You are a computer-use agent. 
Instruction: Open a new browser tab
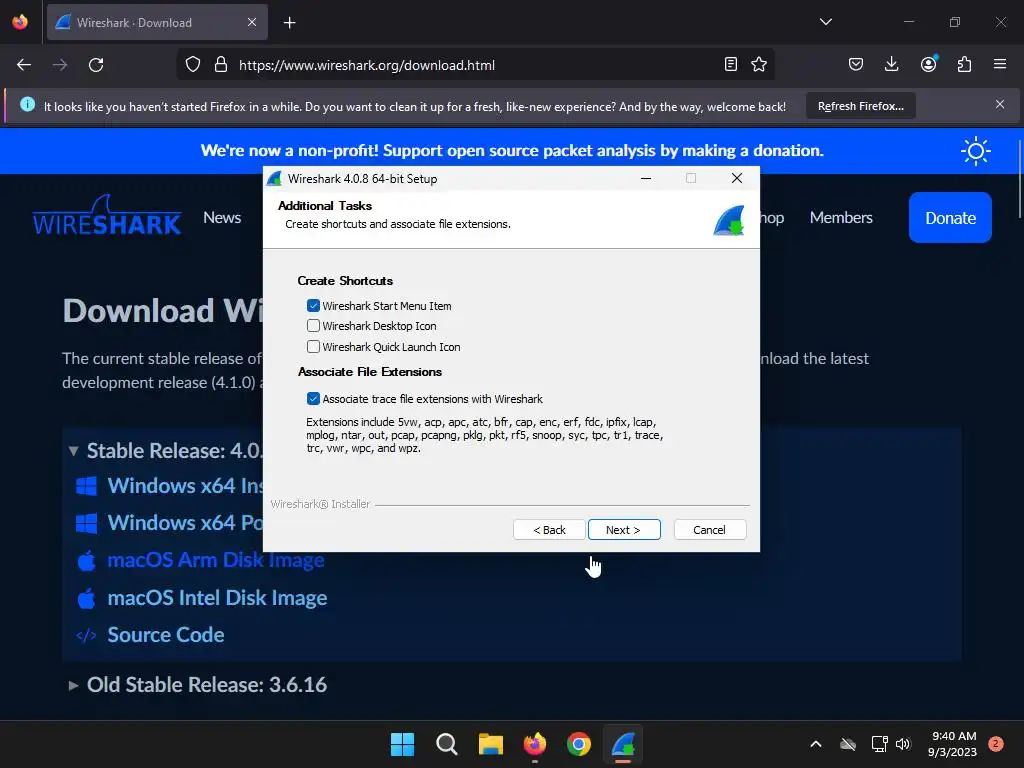[x=289, y=23]
